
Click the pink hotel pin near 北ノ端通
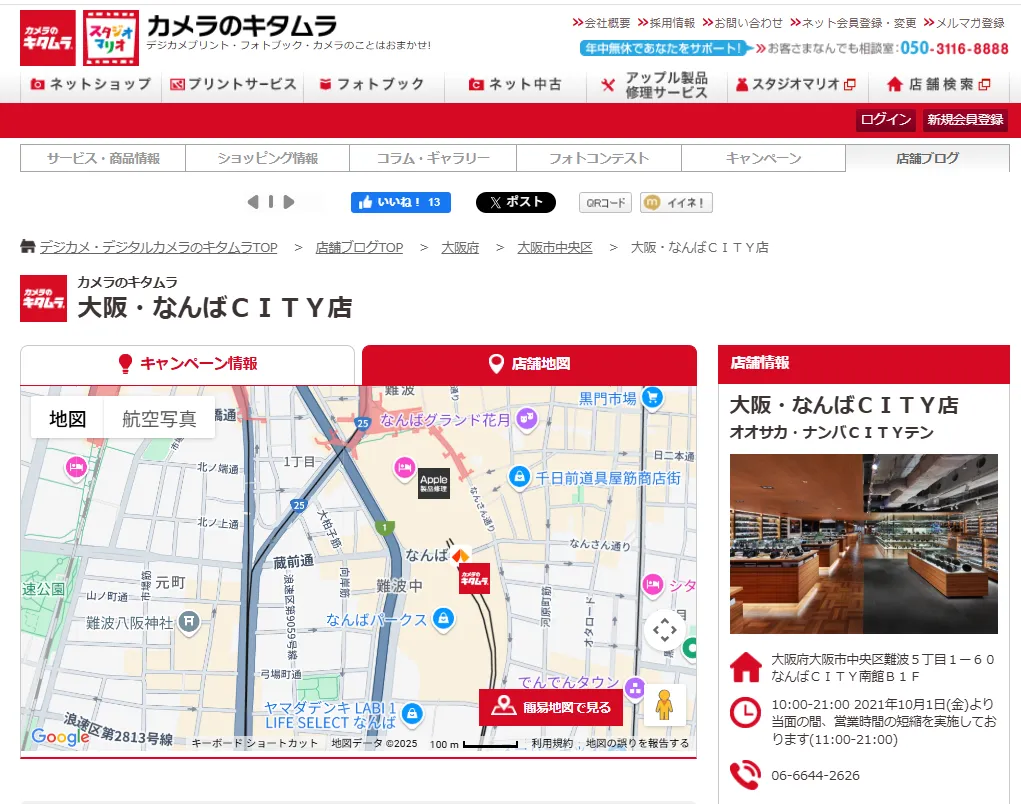(x=76, y=467)
